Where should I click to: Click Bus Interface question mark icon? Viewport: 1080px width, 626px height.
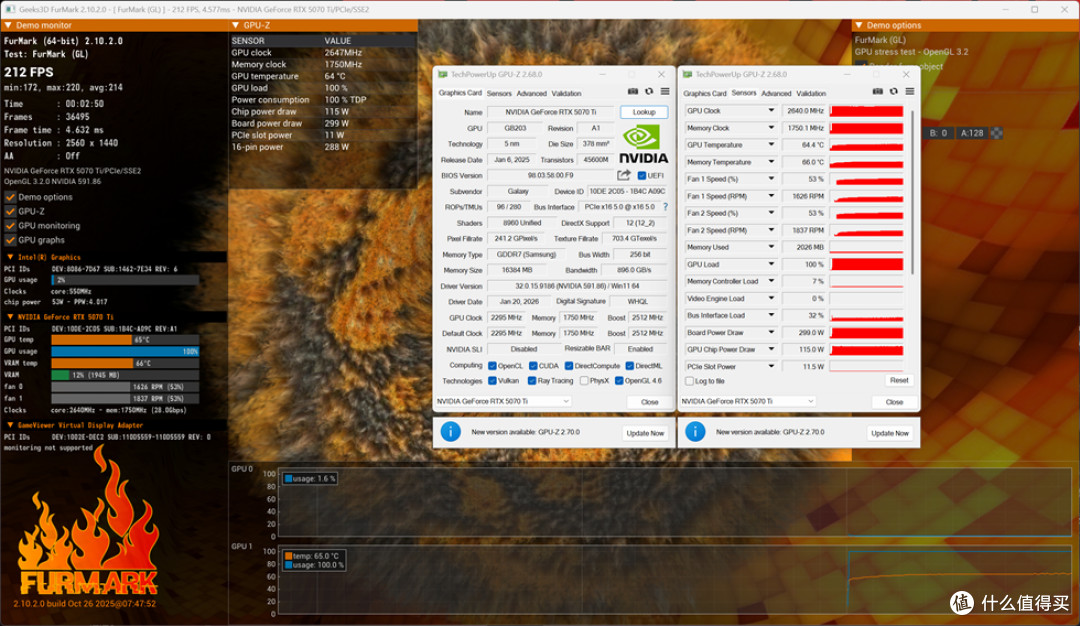(665, 207)
